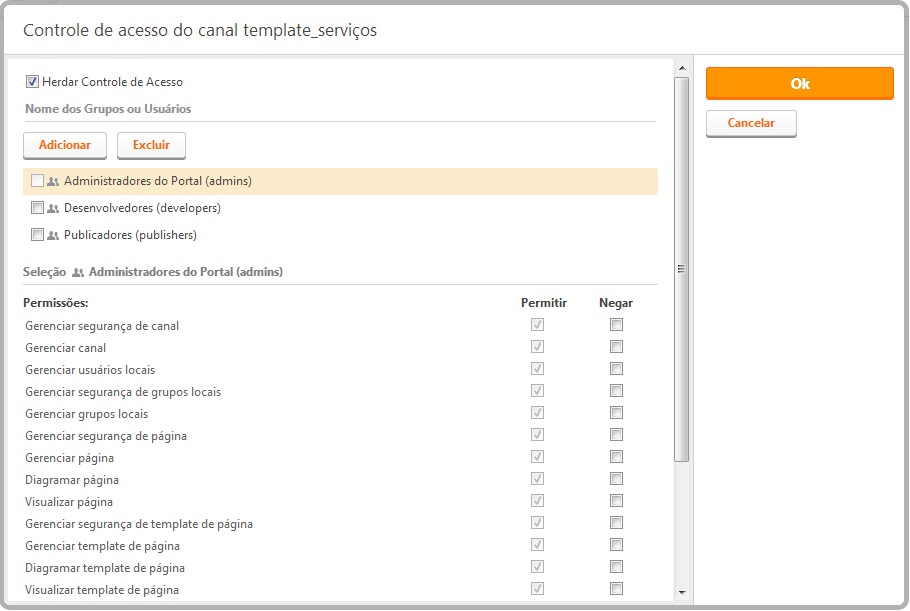The width and height of the screenshot is (910, 611).
Task: Check Negar for Diagramar template de página
Action: [x=616, y=567]
